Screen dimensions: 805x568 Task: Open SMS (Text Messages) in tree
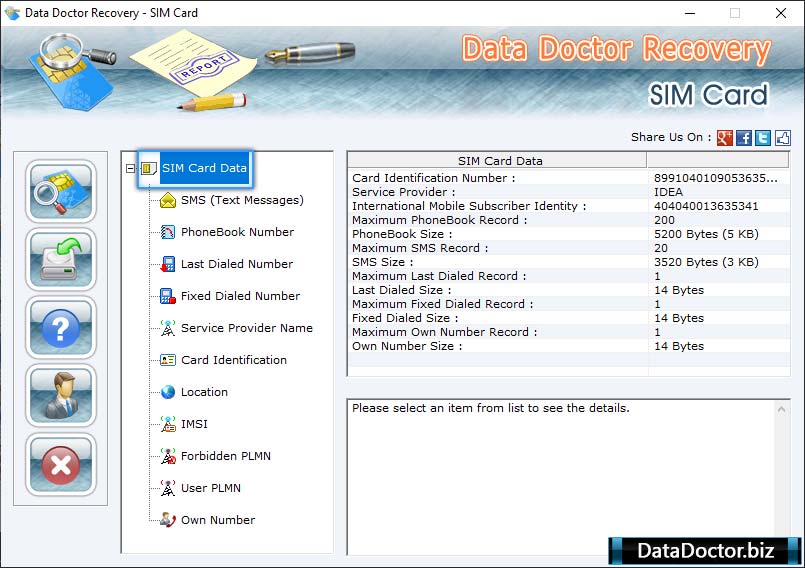coord(241,200)
